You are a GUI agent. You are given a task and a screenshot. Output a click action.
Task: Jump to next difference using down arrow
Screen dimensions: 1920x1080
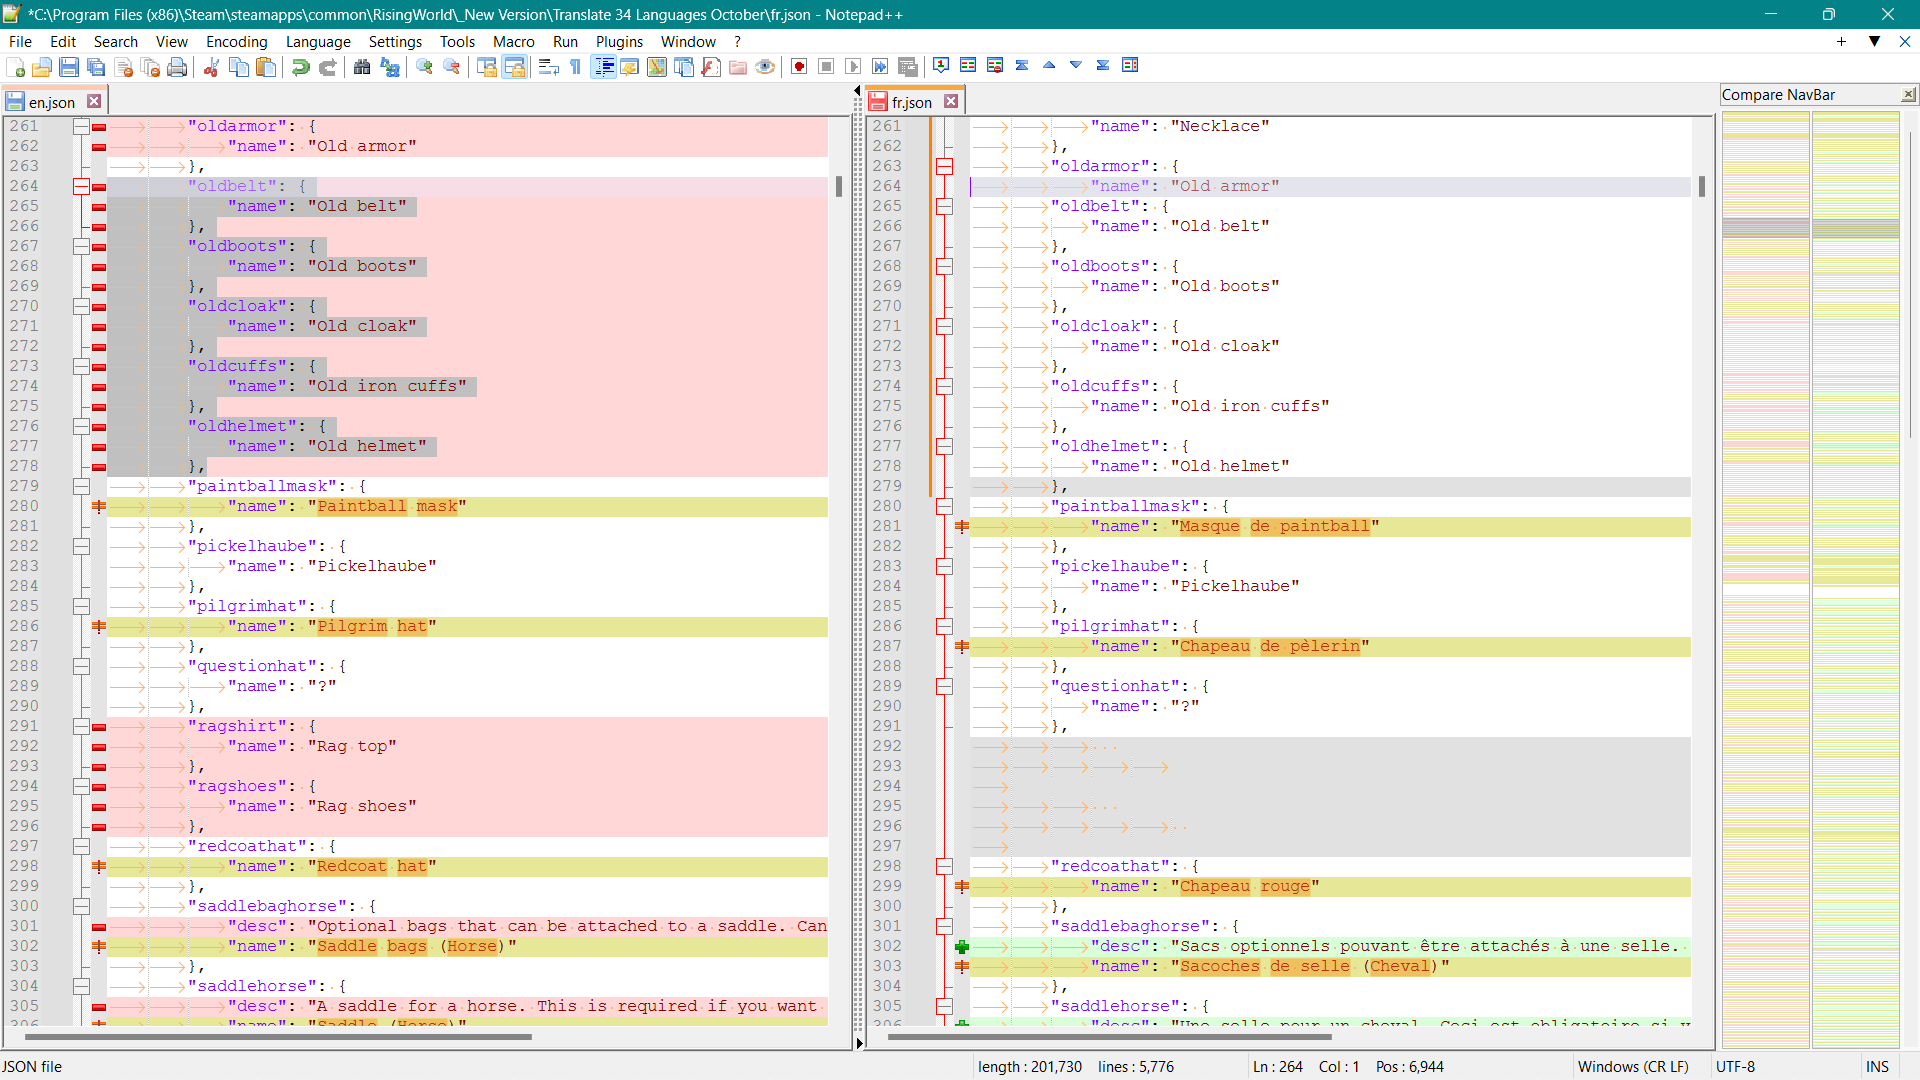[x=1076, y=66]
